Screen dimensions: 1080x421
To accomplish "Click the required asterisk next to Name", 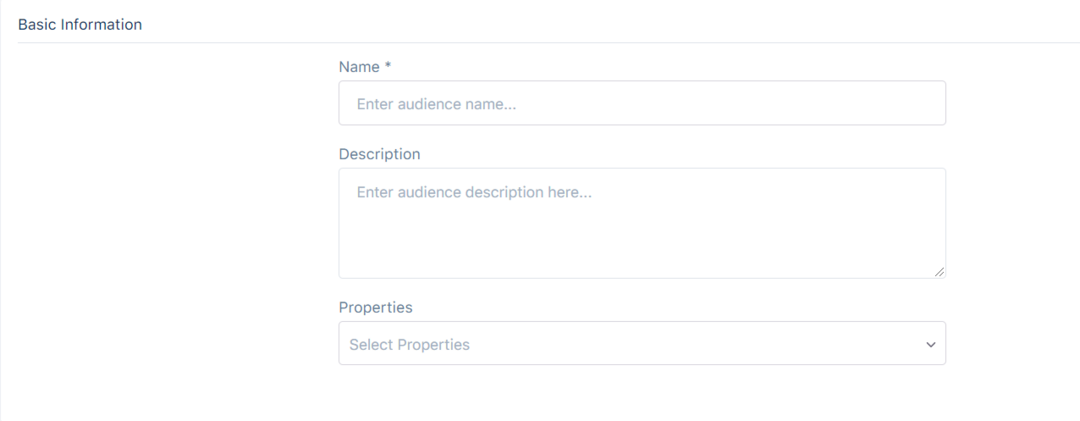I will [x=388, y=66].
